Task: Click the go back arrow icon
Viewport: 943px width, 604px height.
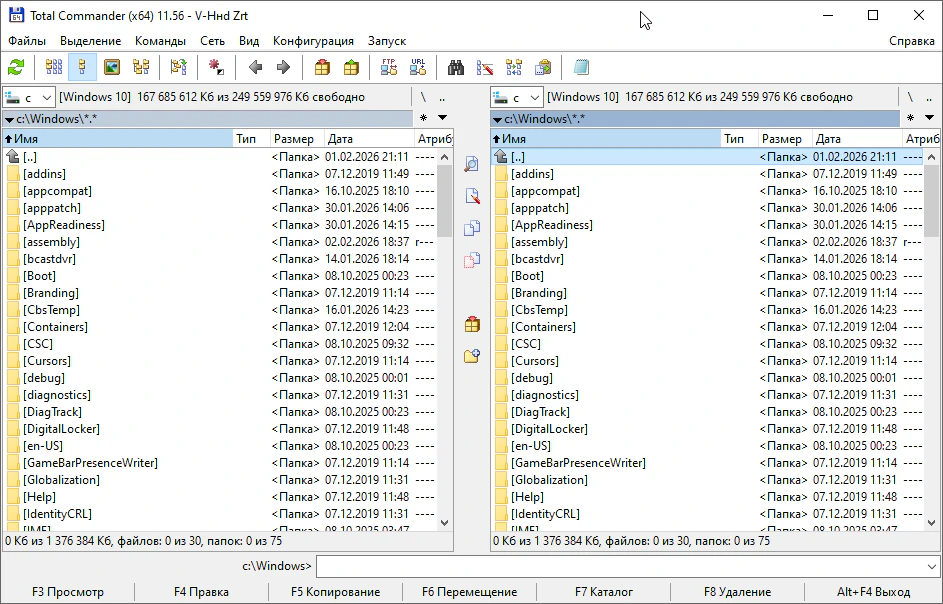Action: coord(255,68)
